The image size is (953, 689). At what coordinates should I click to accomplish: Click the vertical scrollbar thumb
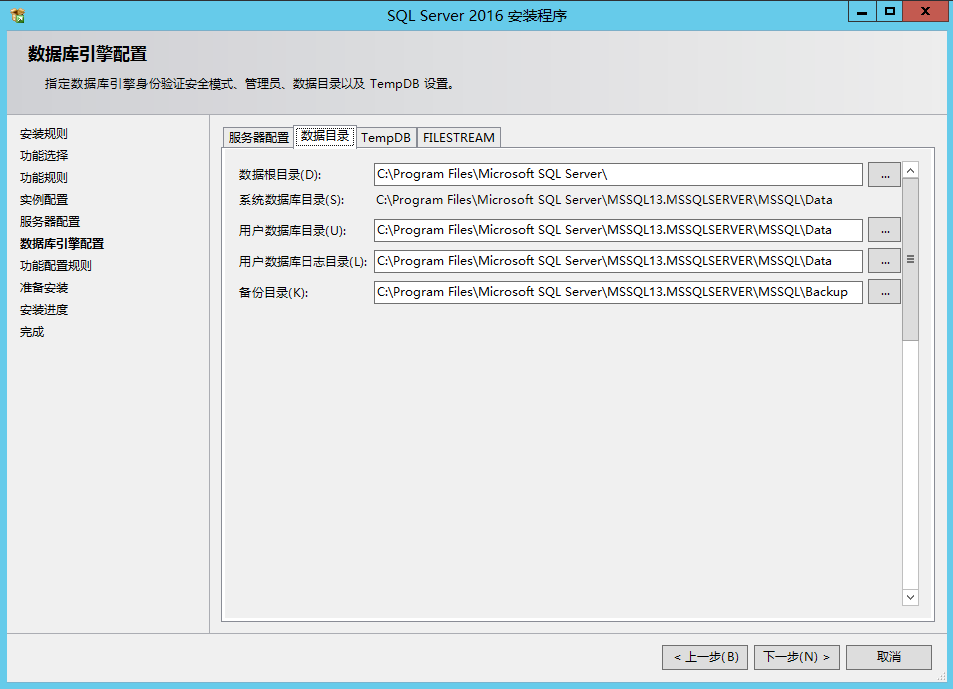pyautogui.click(x=910, y=259)
